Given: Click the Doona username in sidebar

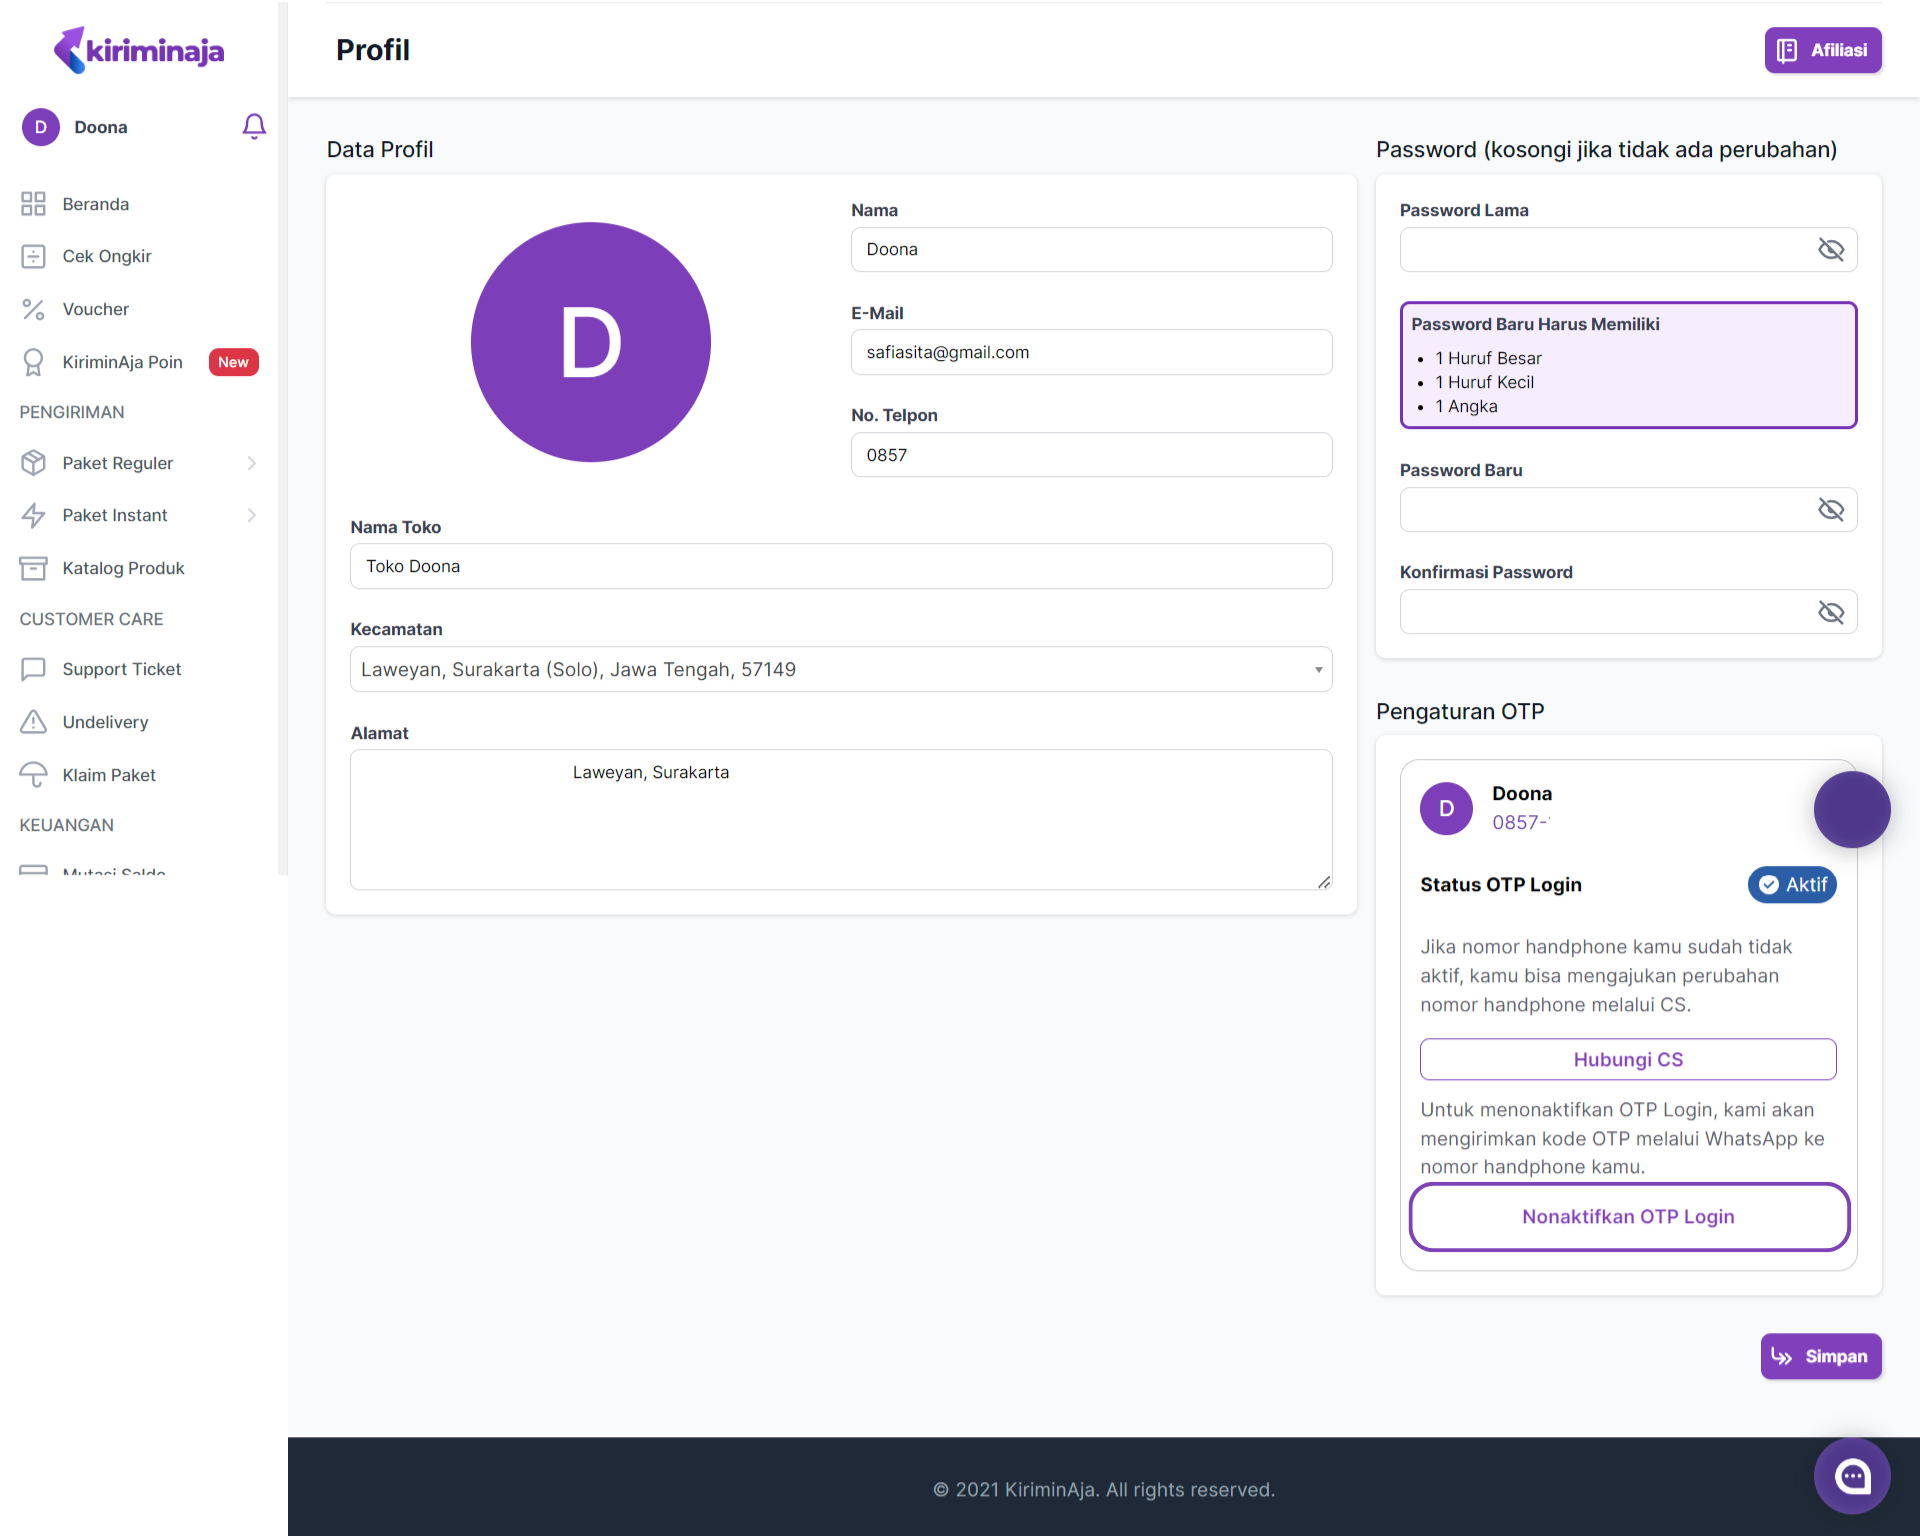Looking at the screenshot, I should point(101,127).
